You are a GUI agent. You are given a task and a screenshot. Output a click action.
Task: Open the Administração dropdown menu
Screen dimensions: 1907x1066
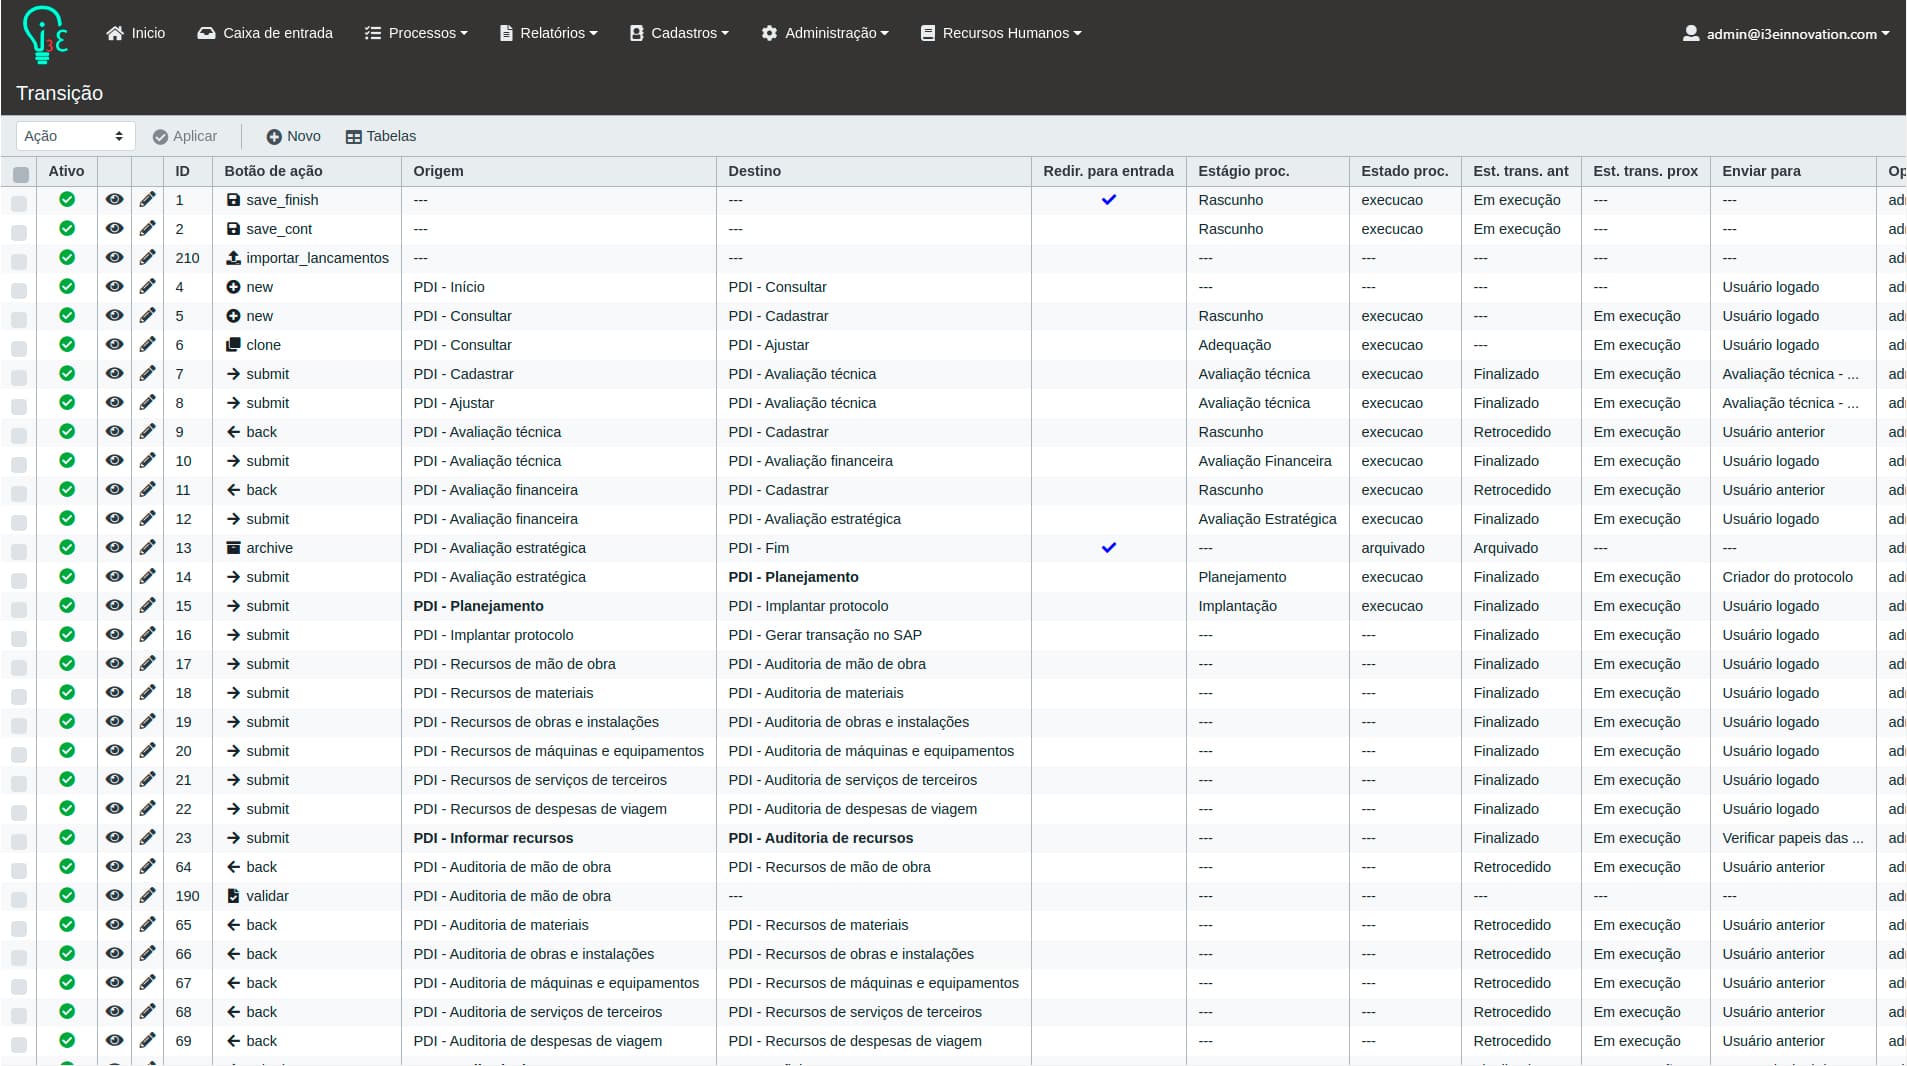tap(825, 33)
